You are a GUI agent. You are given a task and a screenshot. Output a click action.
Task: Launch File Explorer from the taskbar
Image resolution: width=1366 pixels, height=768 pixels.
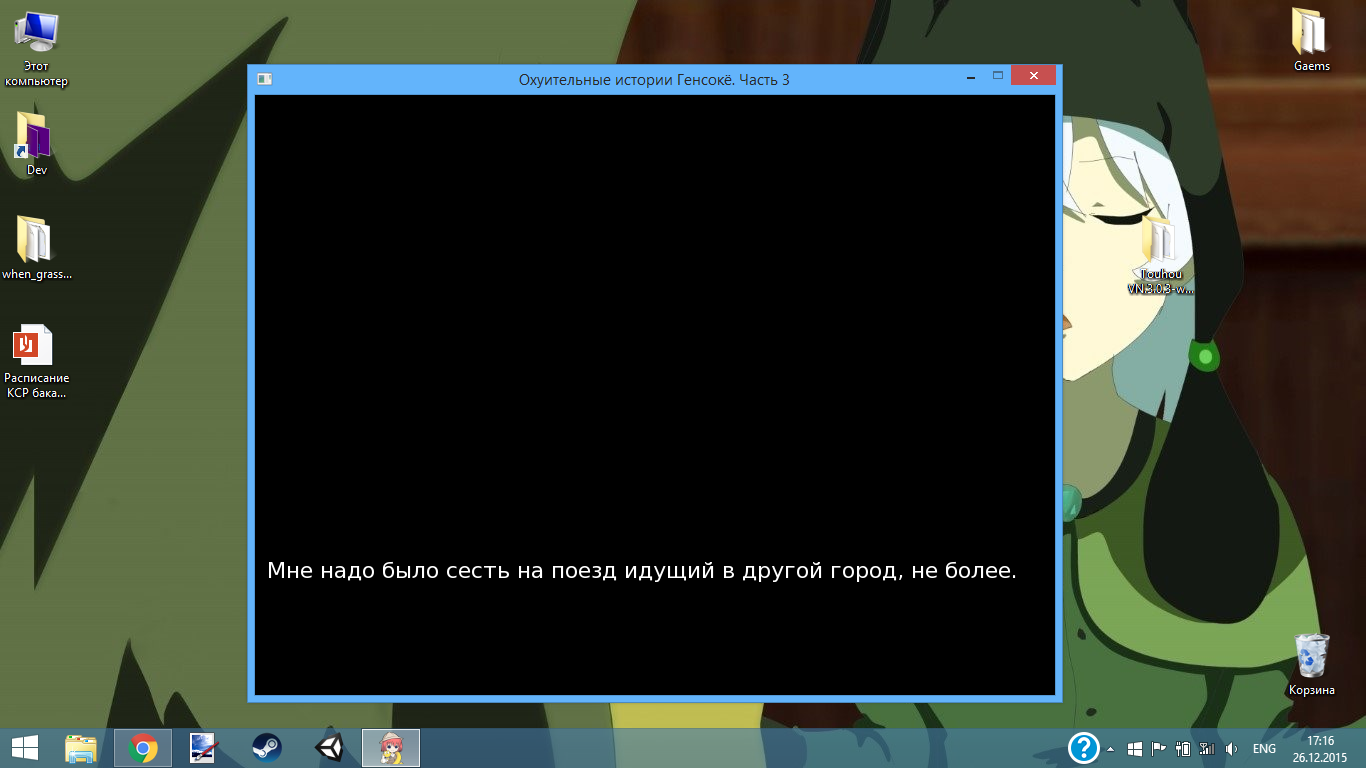81,748
